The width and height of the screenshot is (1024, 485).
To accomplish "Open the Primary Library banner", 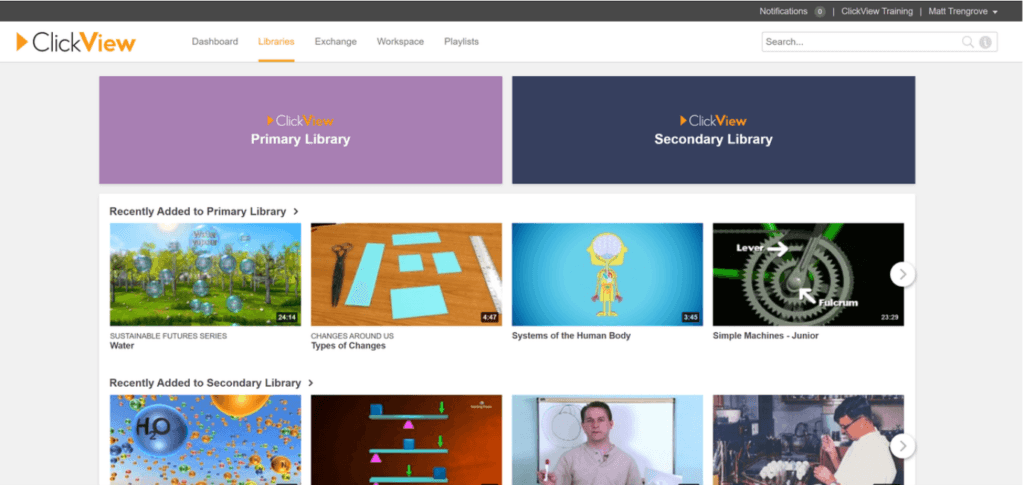I will pos(300,130).
